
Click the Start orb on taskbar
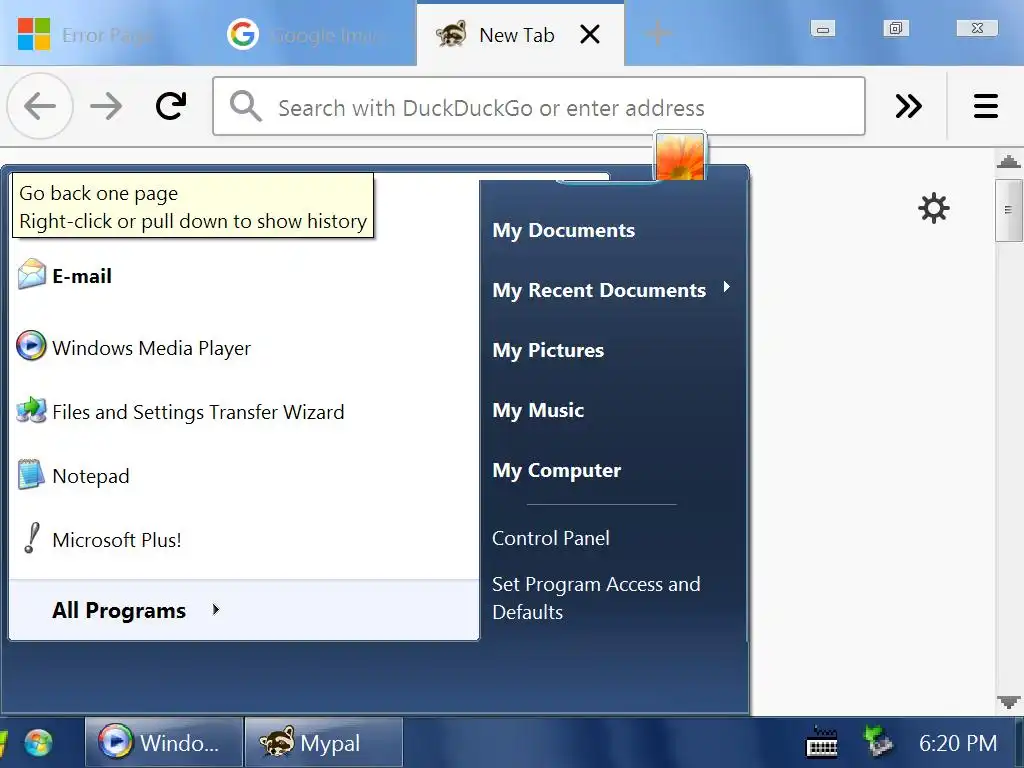click(x=38, y=743)
